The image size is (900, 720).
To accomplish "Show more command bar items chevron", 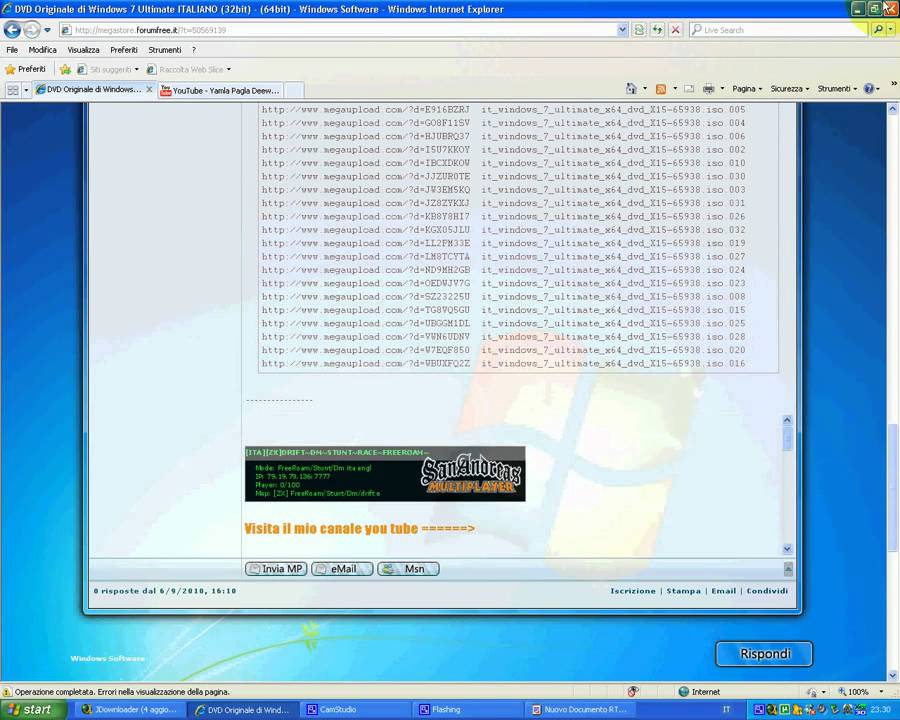I will coord(893,84).
